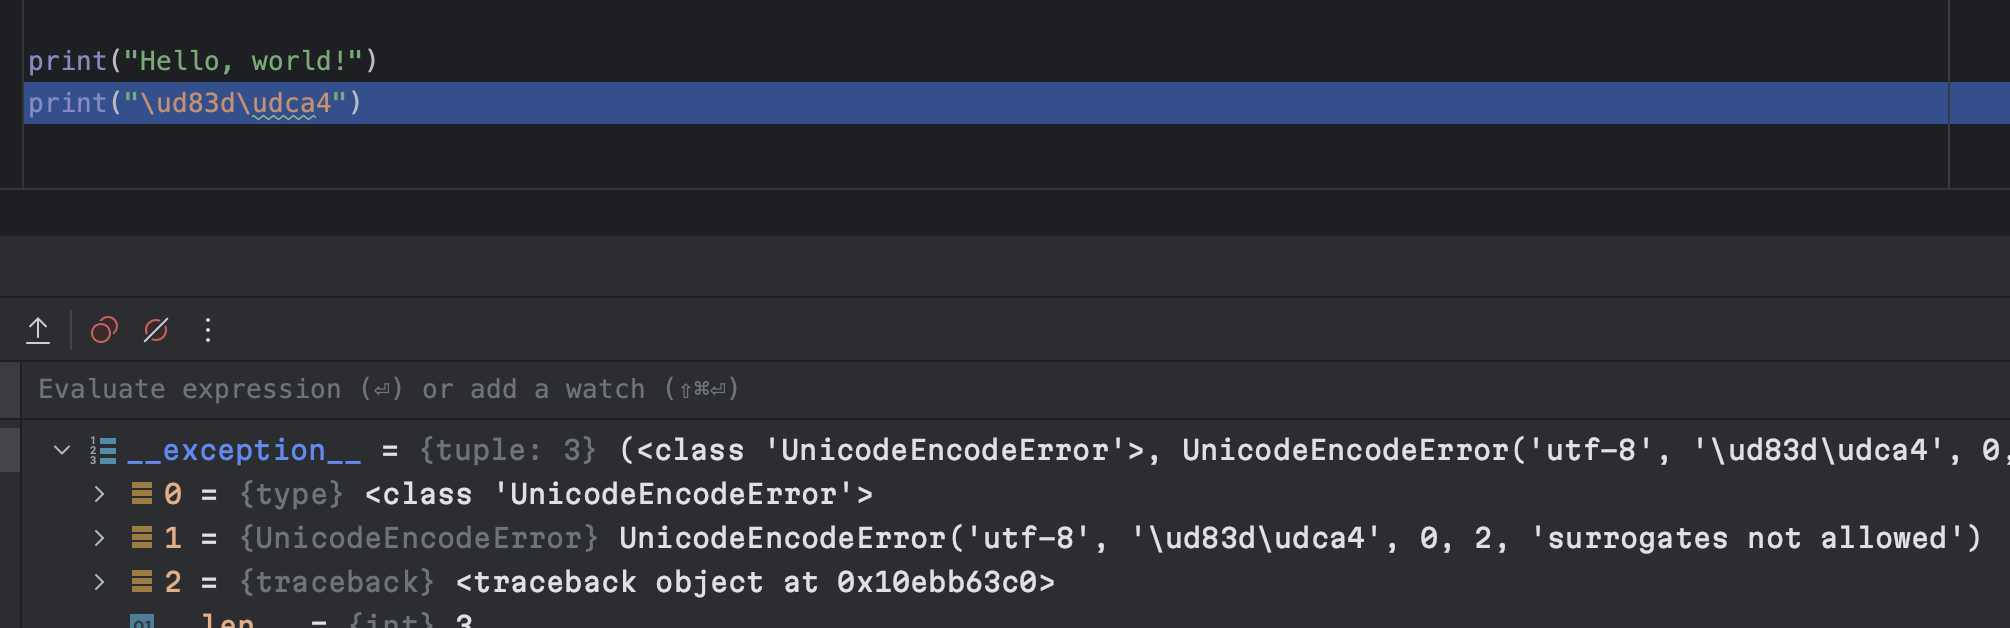Screen dimensions: 2010x628
Task: Click the int badge icon next to len
Action: 140,620
